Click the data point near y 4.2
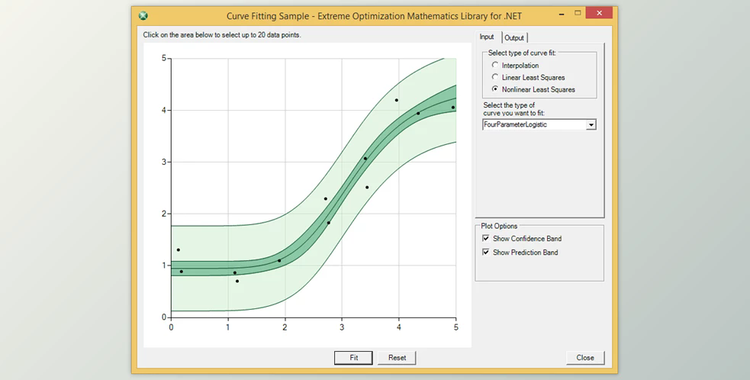Viewport: 750px width, 380px height. 397,100
